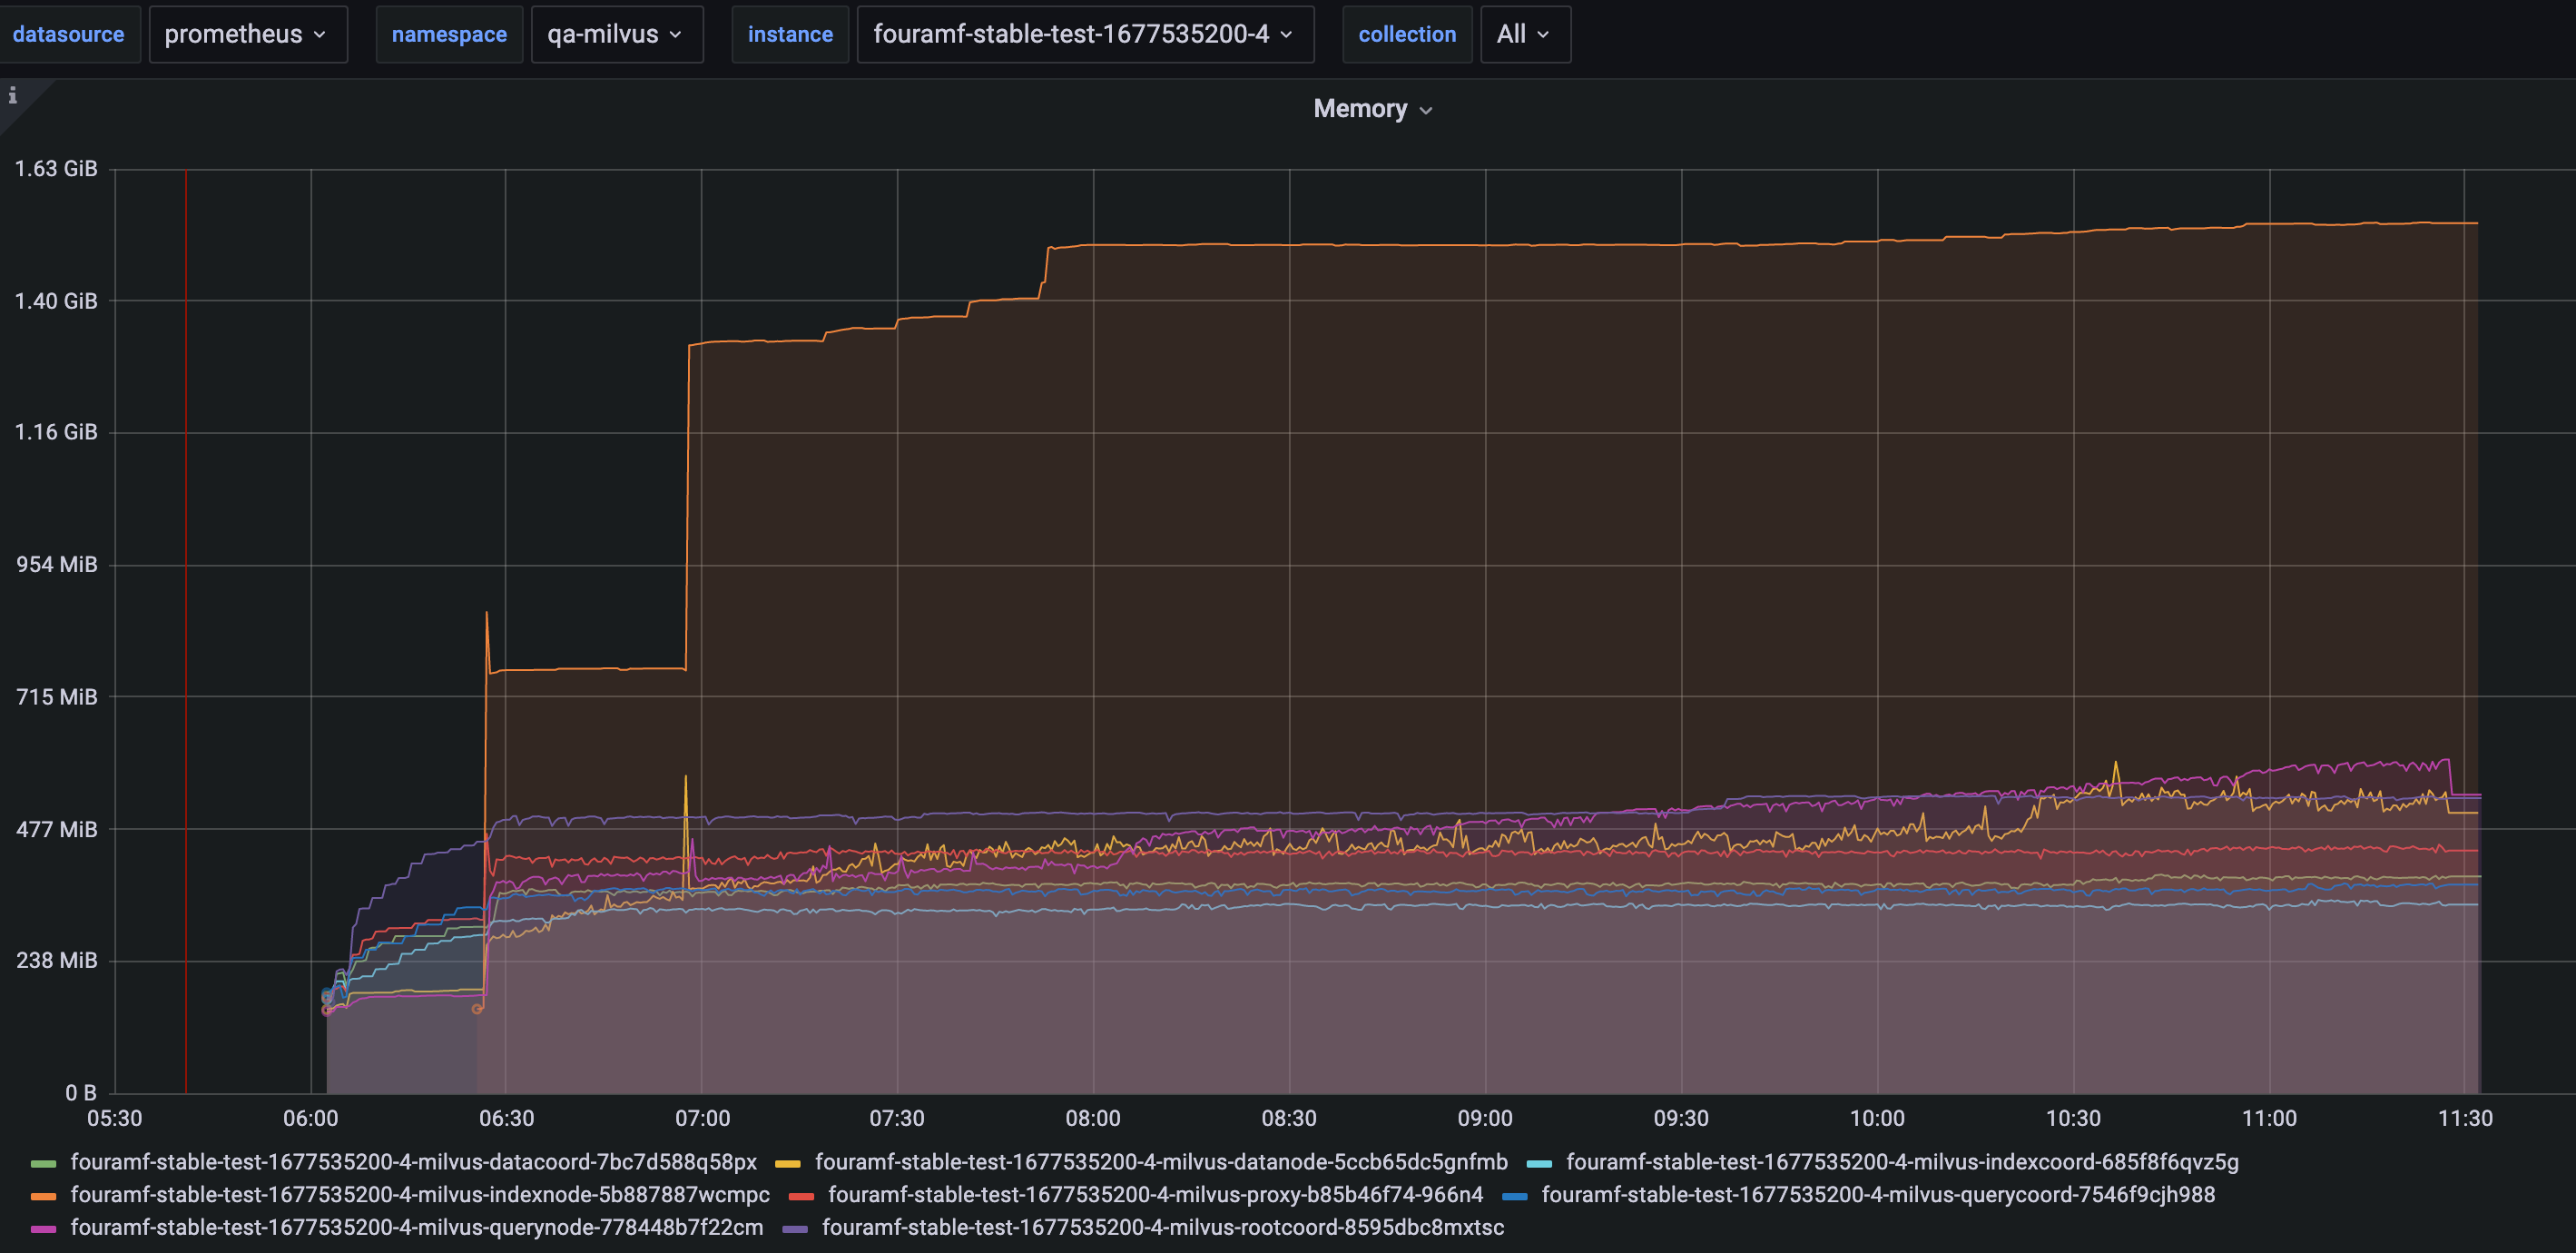Expand the Memory panel title menu
Image resolution: width=2576 pixels, height=1253 pixels.
1372,108
